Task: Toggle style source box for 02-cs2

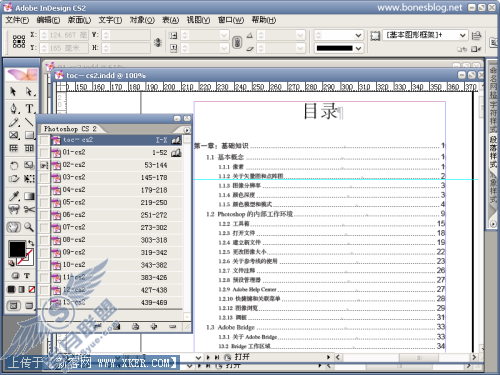Action: pyautogui.click(x=44, y=165)
